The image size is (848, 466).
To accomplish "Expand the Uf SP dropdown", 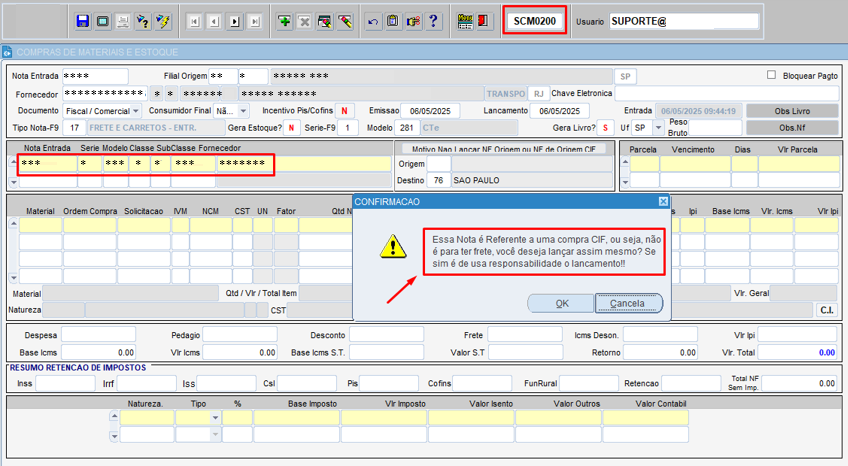I will [x=651, y=128].
